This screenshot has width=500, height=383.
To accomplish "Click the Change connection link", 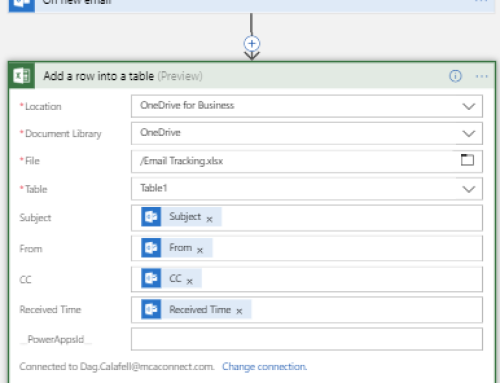I will 264,367.
